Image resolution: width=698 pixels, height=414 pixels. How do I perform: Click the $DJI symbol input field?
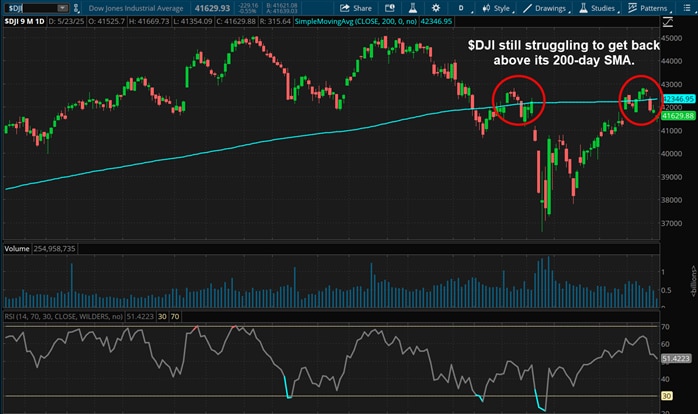(33, 8)
